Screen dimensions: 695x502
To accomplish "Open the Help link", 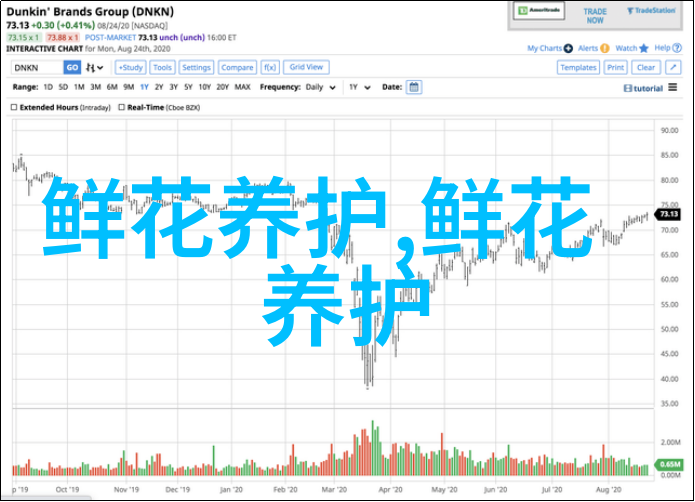I will pos(662,48).
